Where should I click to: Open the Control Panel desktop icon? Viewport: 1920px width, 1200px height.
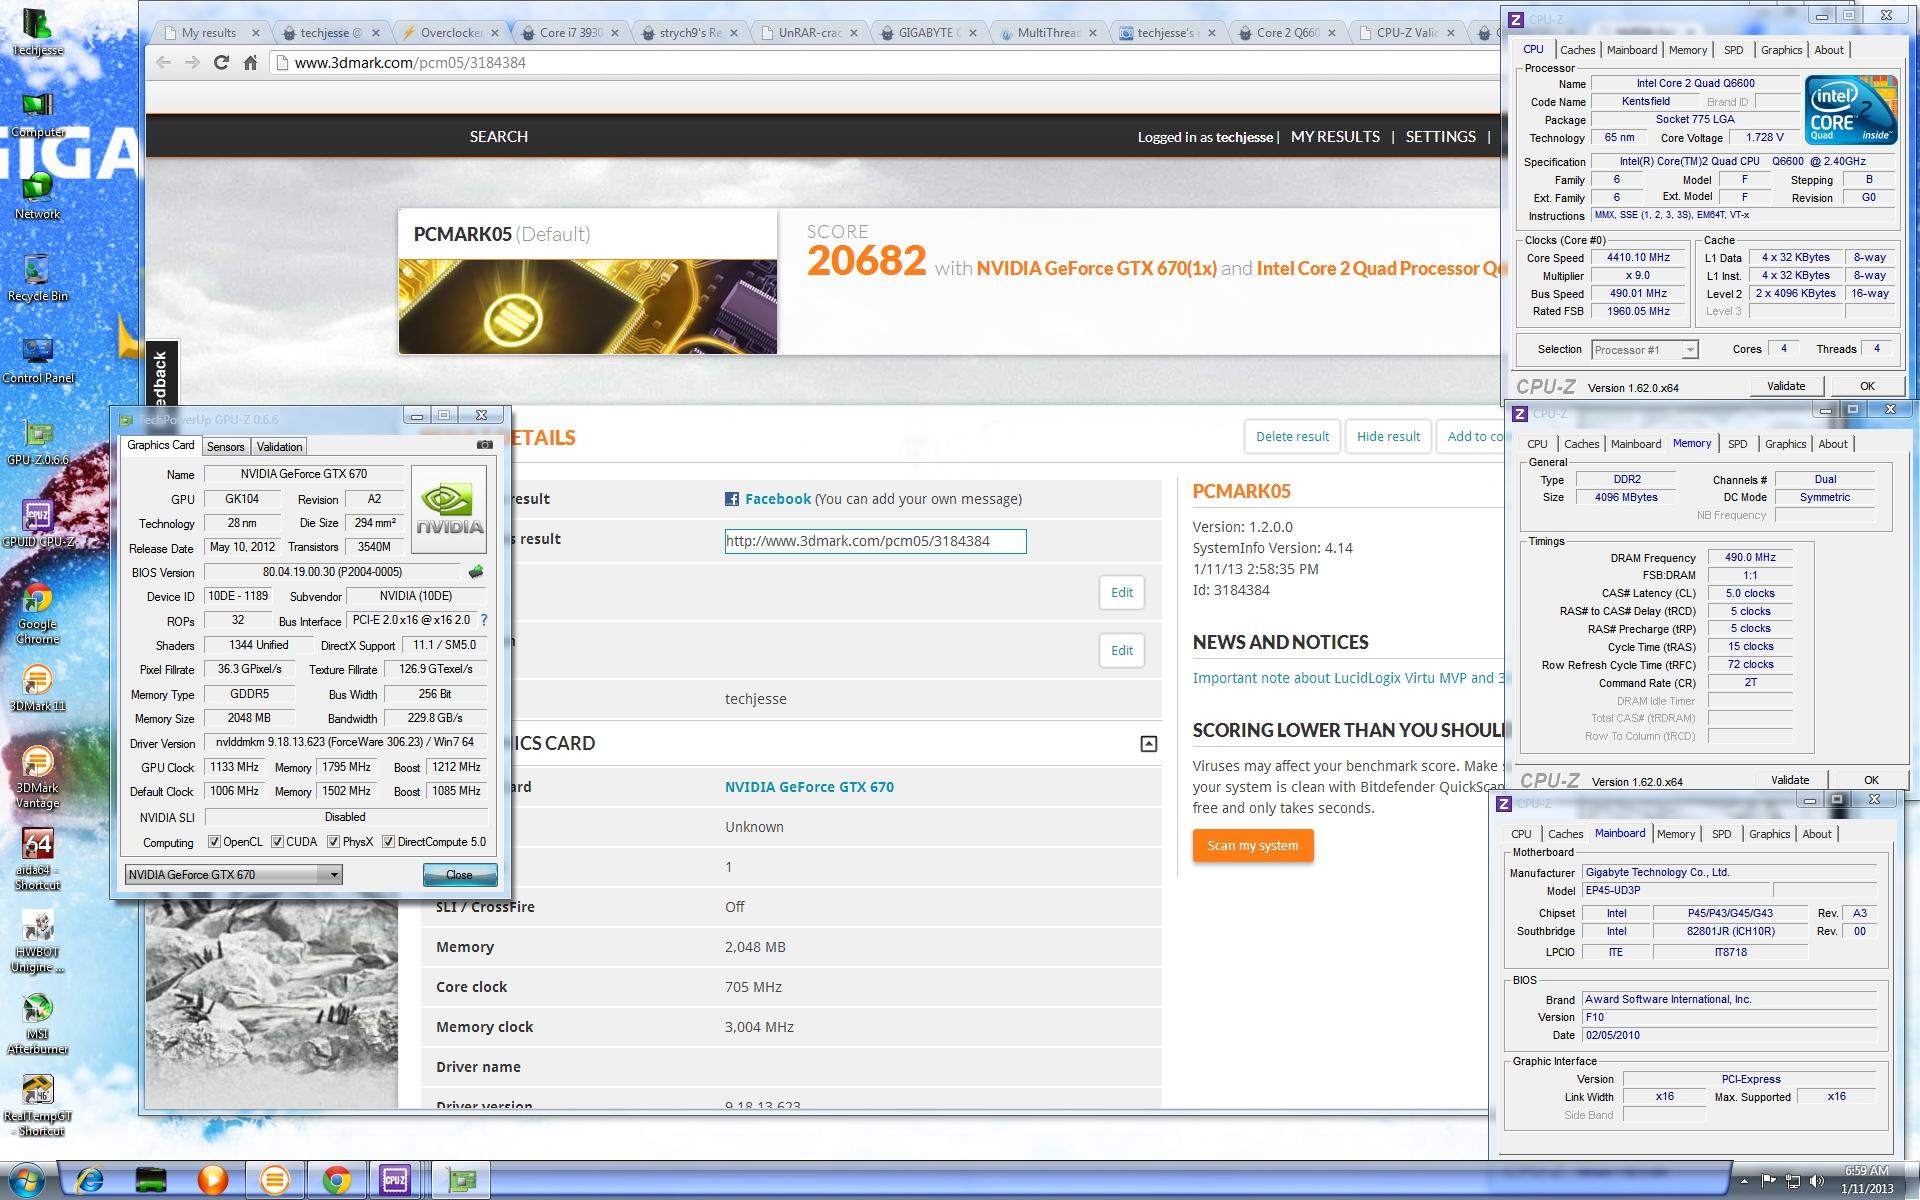tap(38, 359)
